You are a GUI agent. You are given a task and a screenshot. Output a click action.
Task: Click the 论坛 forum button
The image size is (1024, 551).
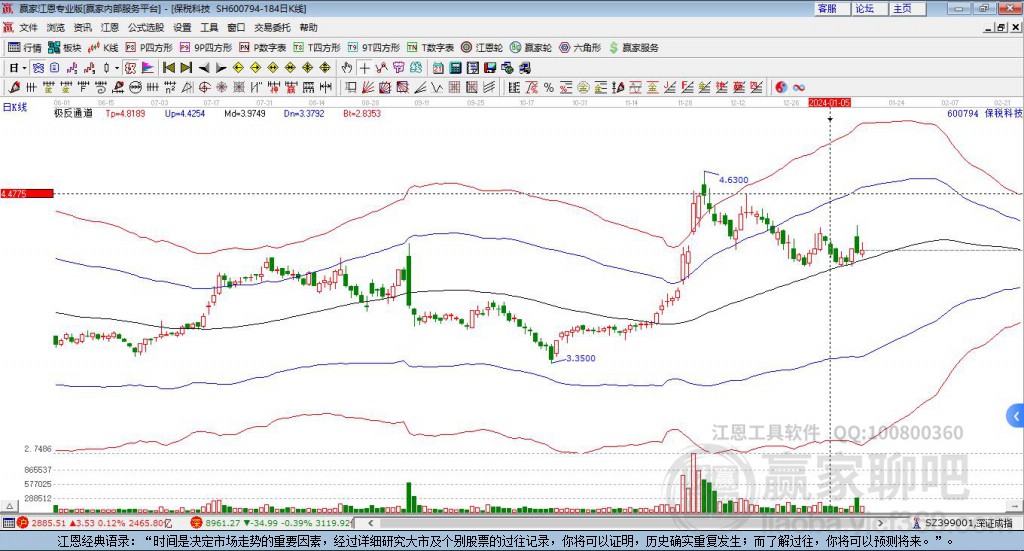pyautogui.click(x=870, y=8)
